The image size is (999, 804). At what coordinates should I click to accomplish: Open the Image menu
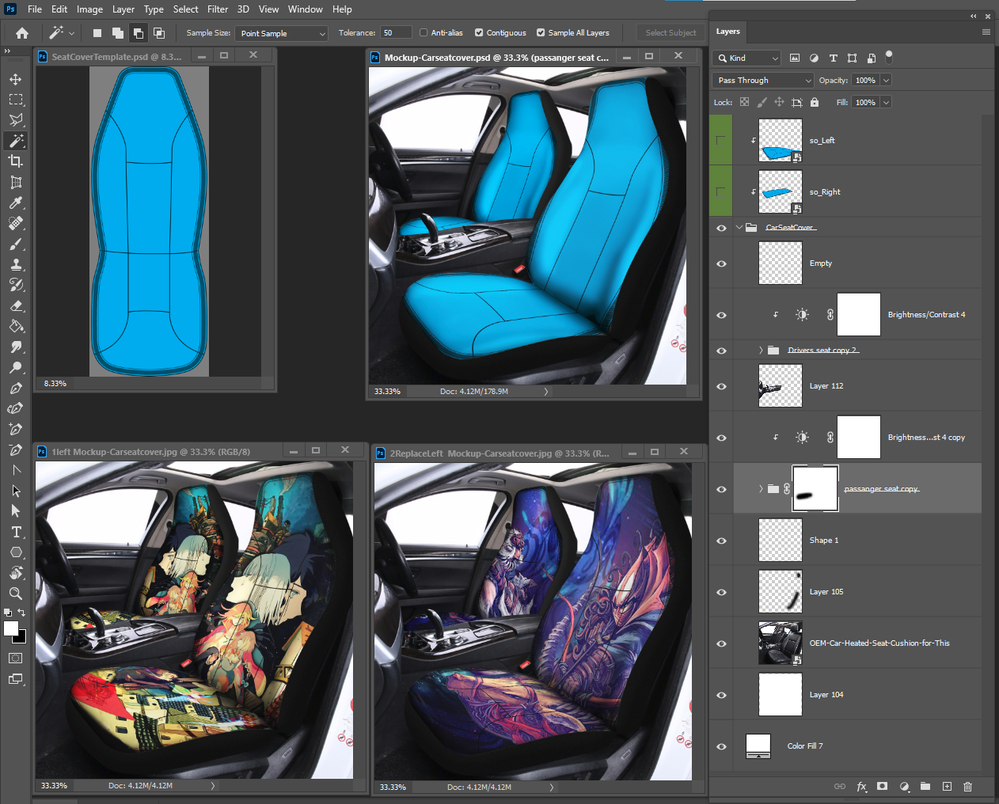89,10
